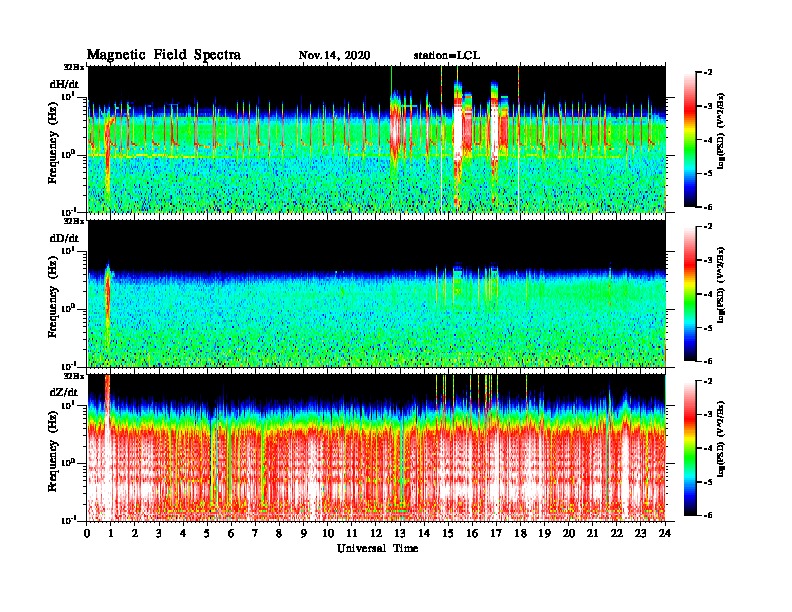Click the "station=LCL" label

pos(447,55)
